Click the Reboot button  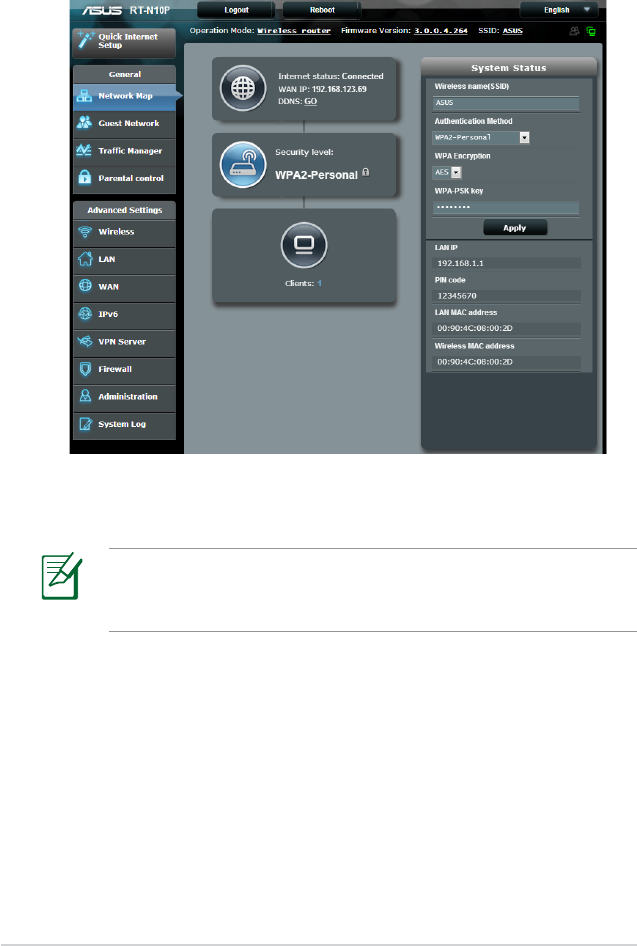click(322, 10)
